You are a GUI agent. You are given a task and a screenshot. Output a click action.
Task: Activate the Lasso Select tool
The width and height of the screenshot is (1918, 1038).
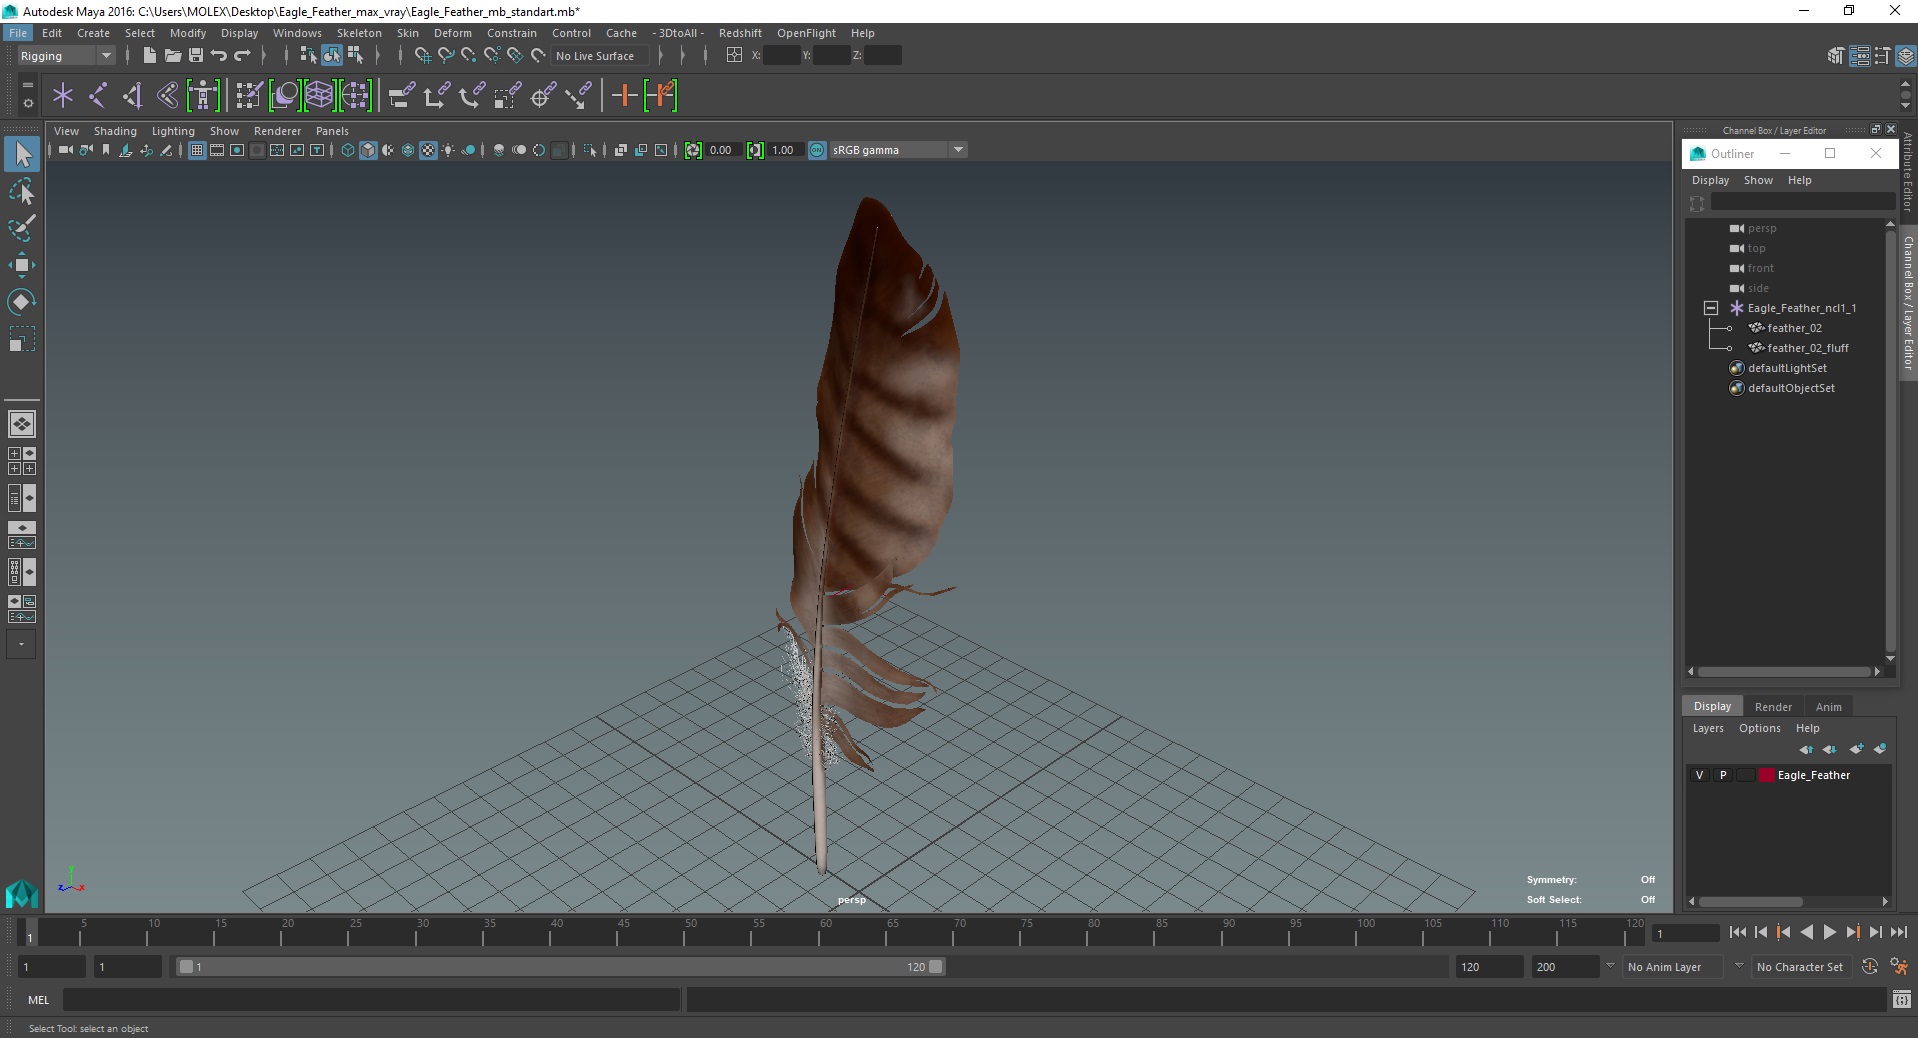click(22, 191)
